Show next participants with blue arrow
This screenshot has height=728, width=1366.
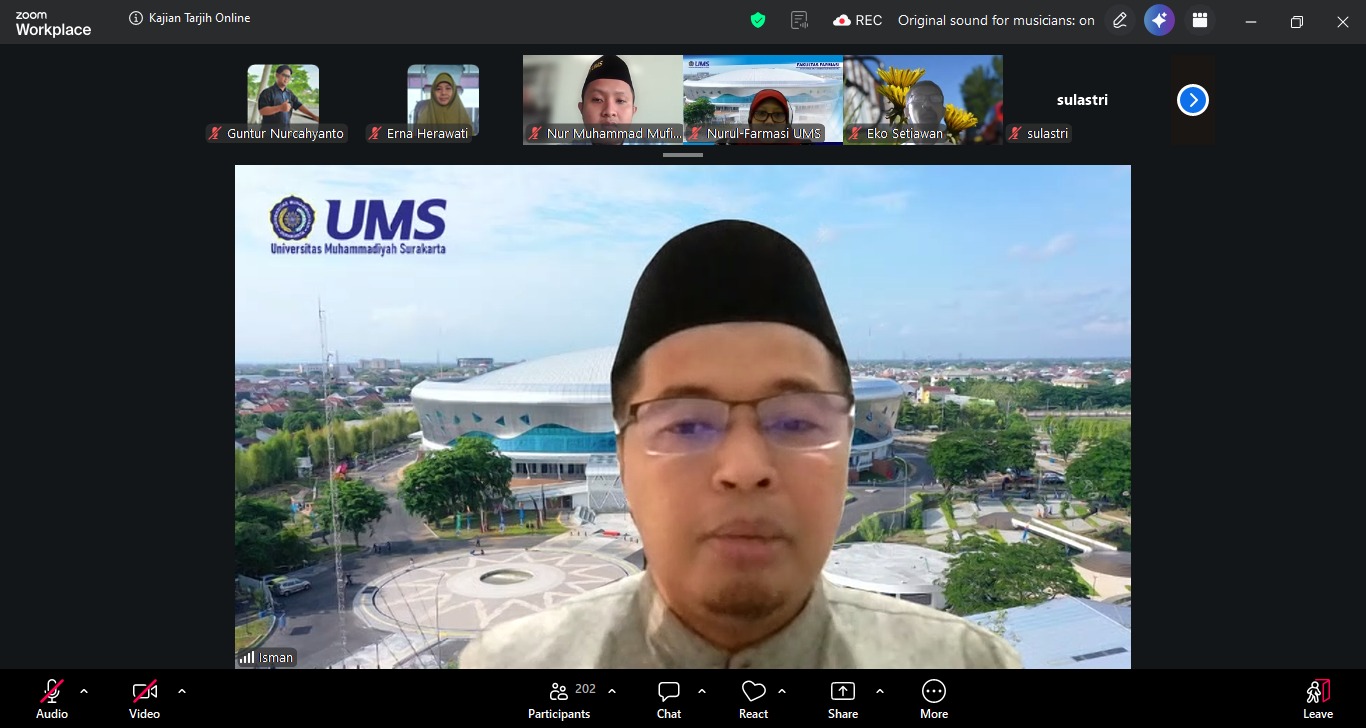(x=1193, y=100)
